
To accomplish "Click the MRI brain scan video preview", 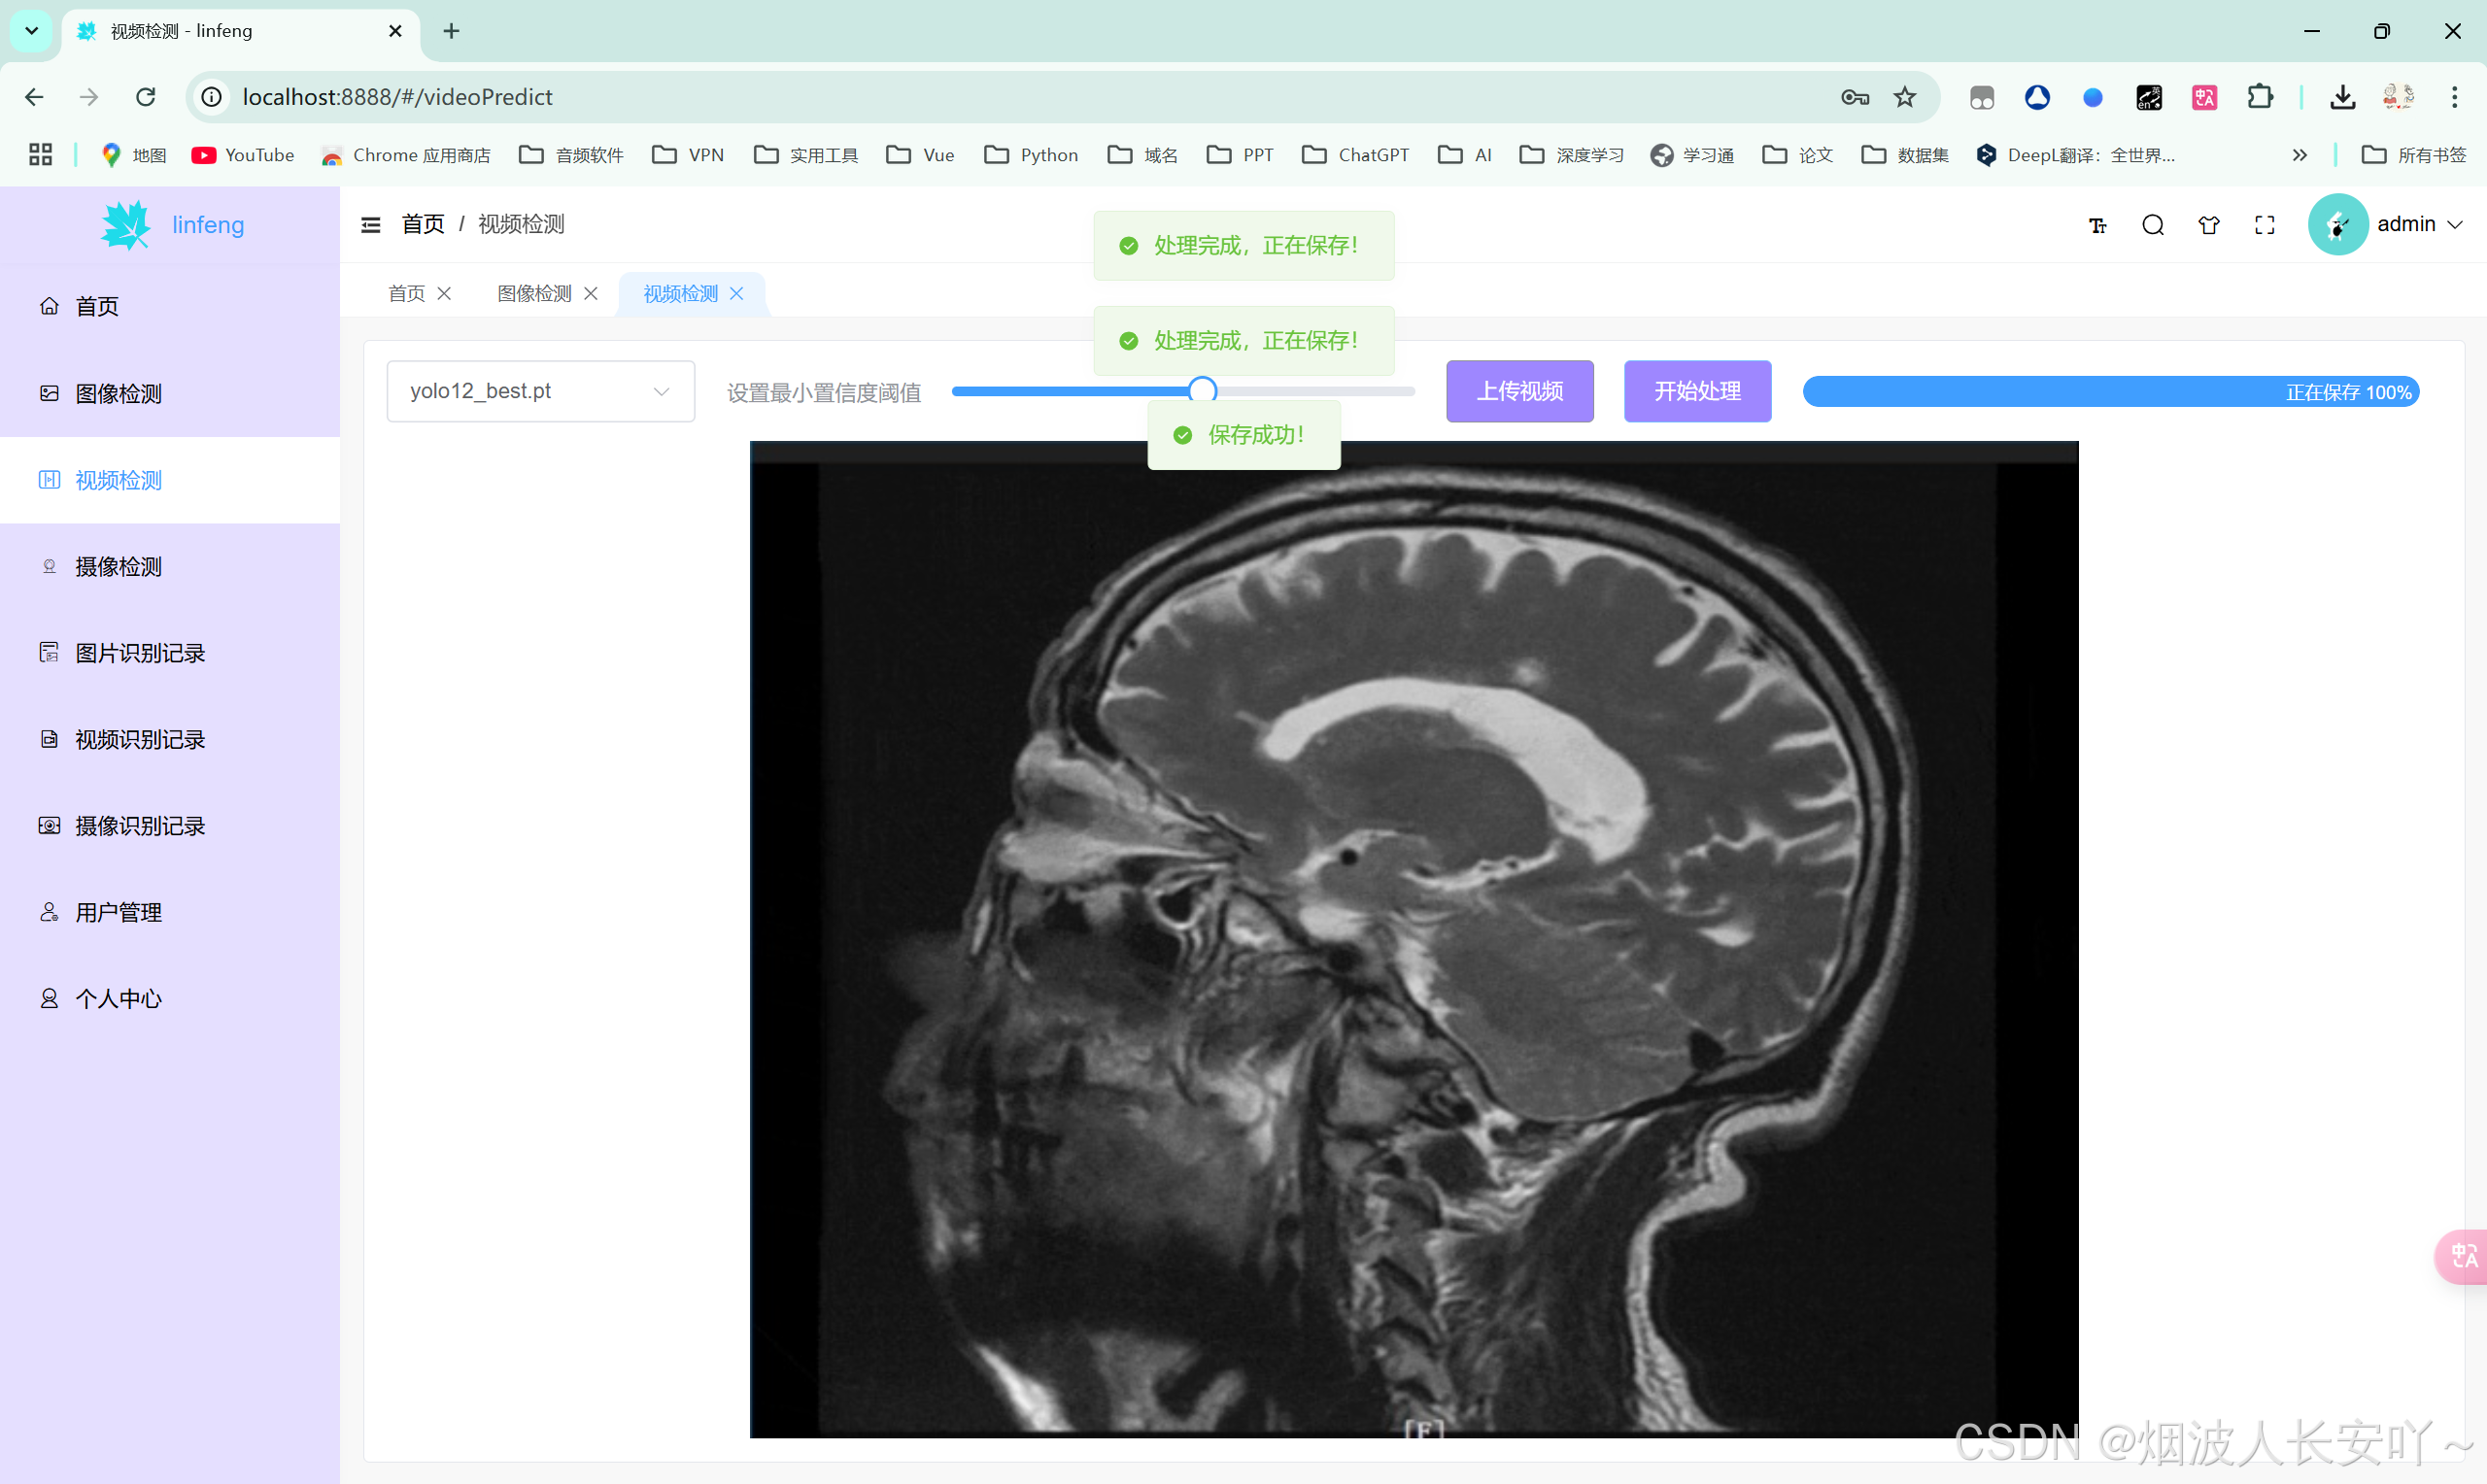I will (1413, 940).
